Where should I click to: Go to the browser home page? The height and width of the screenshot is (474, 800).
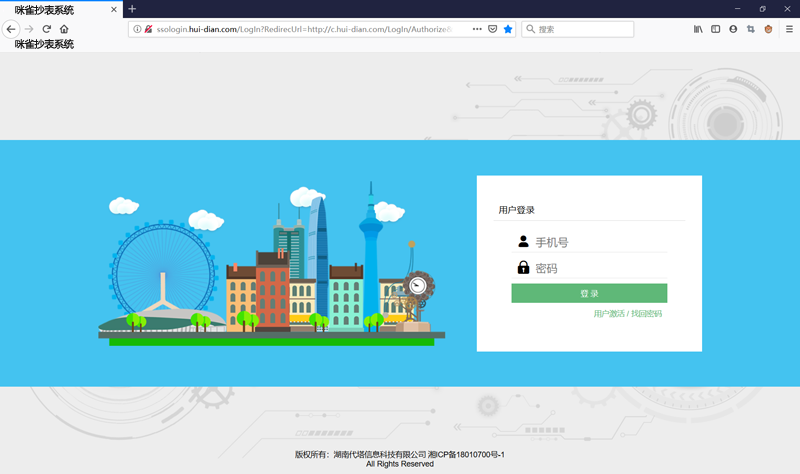point(64,30)
